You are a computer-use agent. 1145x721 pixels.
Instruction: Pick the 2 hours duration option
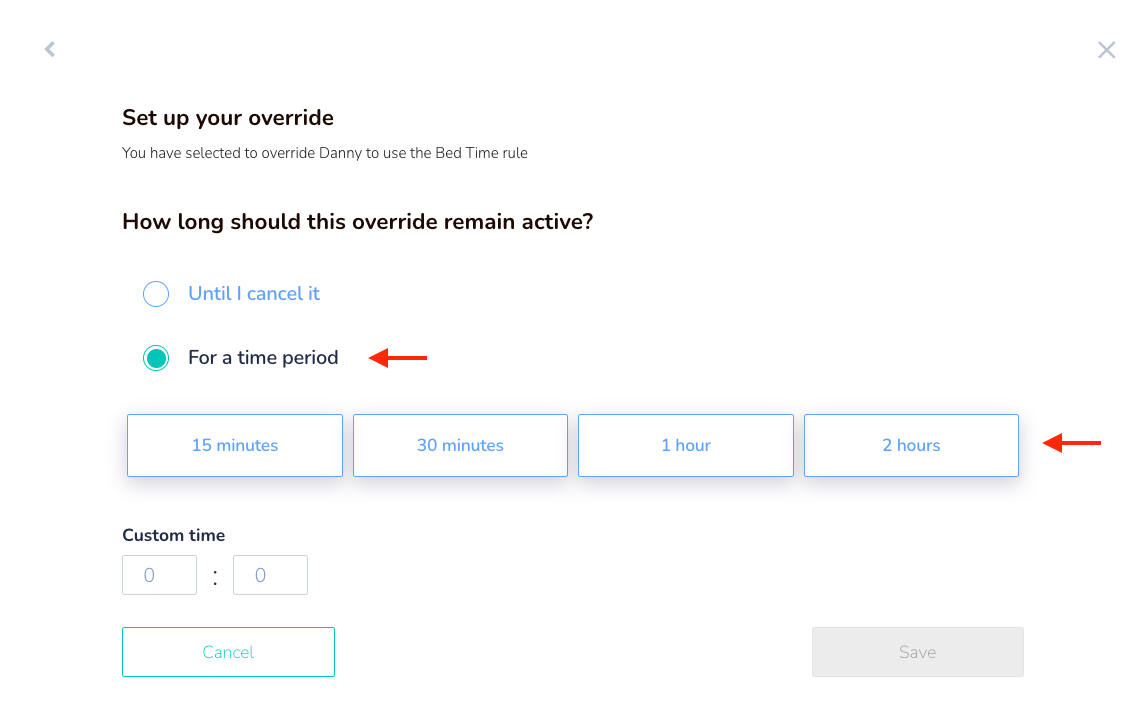point(911,446)
